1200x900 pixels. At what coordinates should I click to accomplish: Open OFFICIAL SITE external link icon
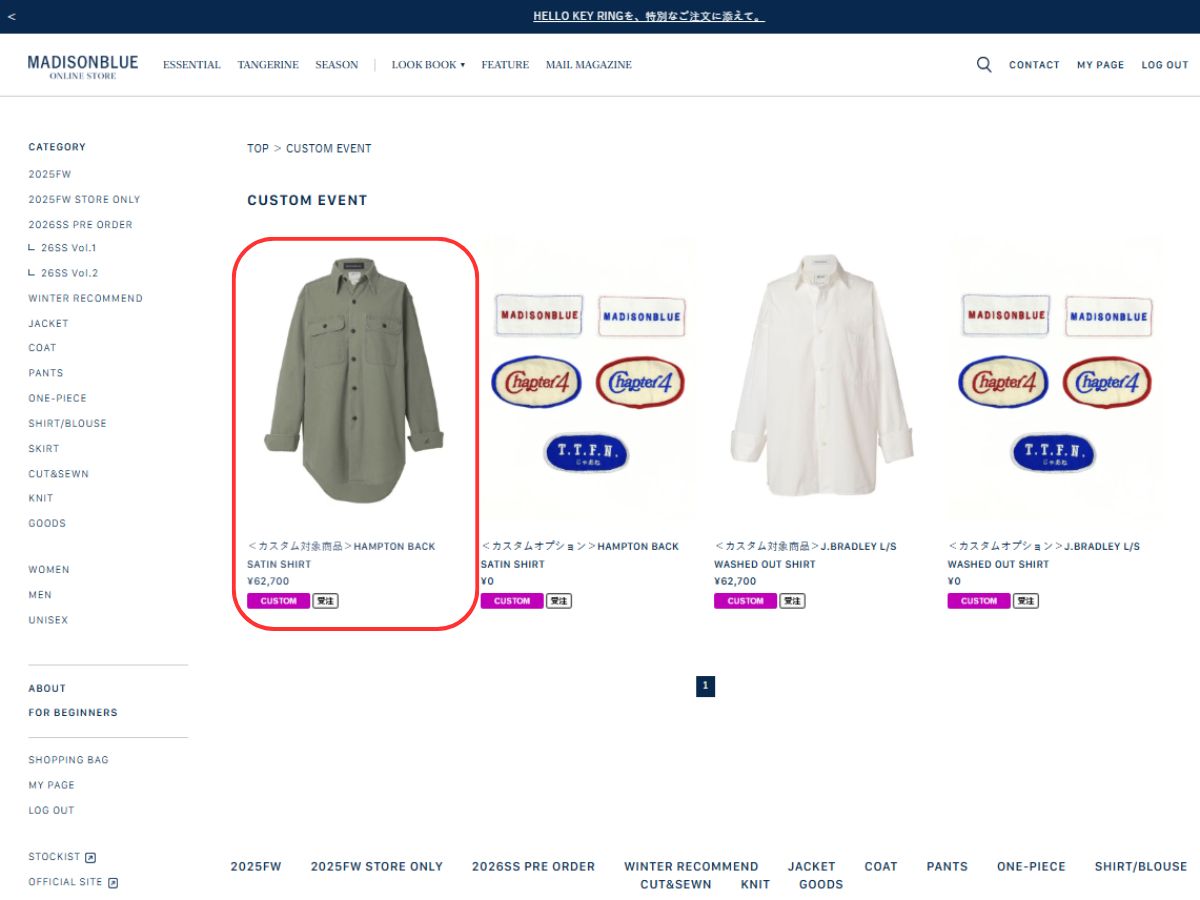[113, 882]
